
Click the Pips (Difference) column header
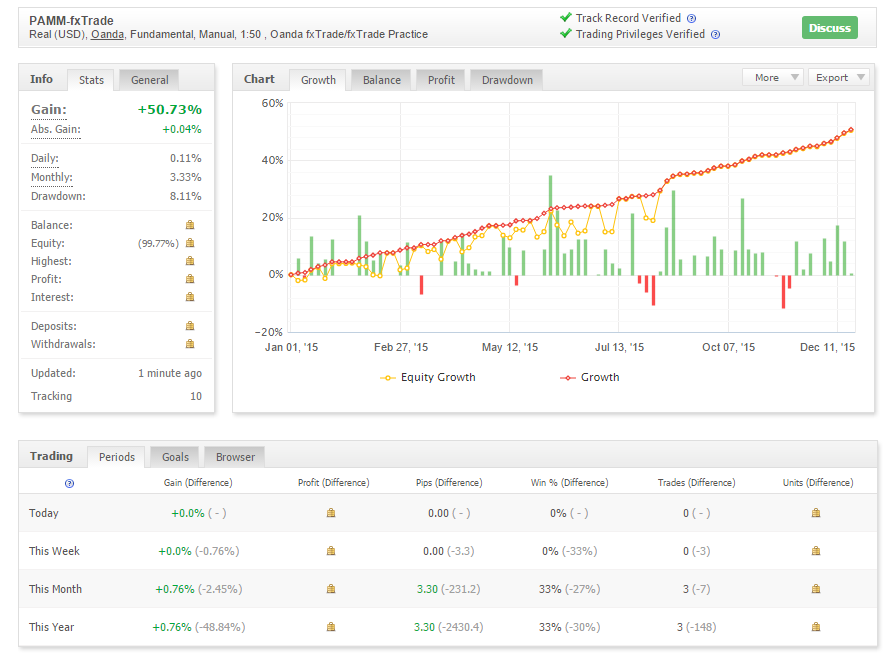449,482
